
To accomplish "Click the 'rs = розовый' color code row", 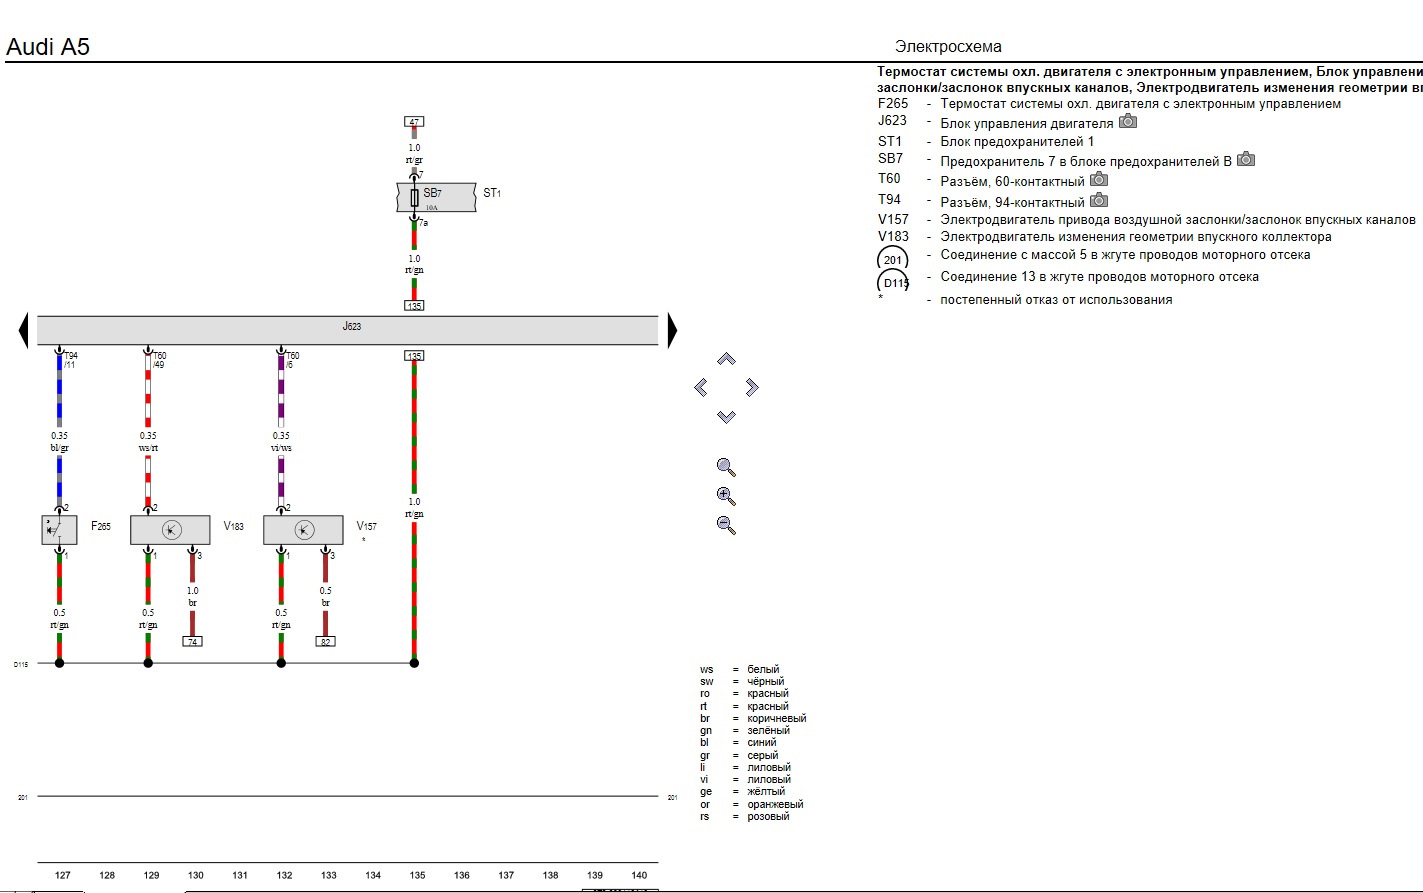I will (x=745, y=816).
